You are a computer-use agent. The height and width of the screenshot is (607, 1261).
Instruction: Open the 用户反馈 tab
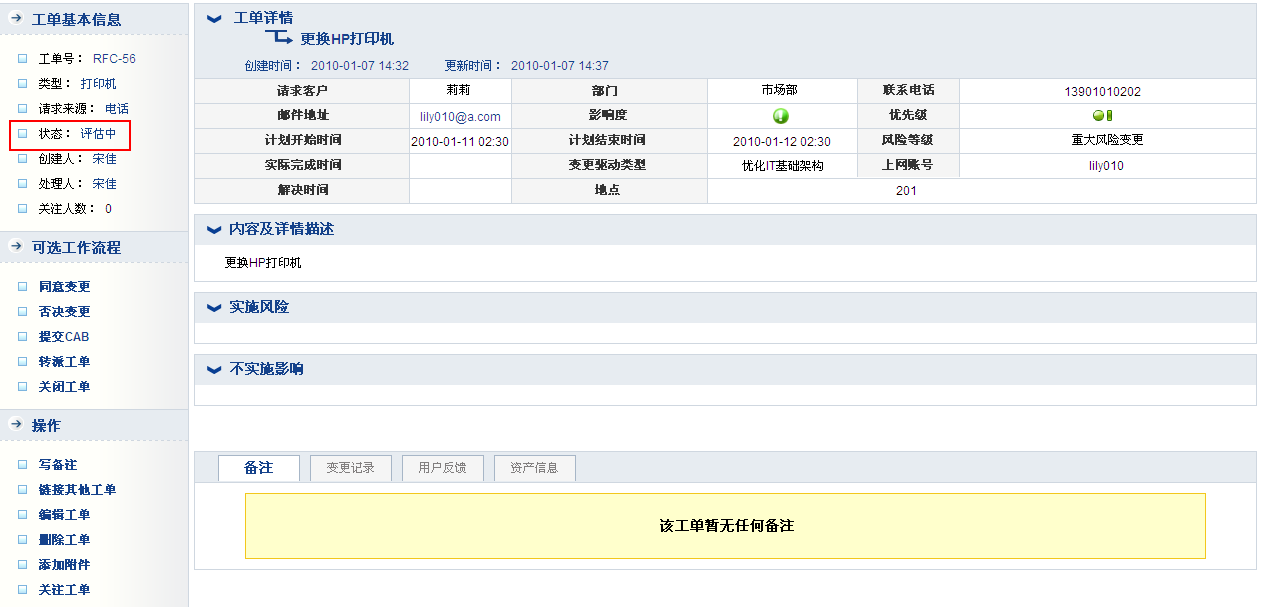[x=442, y=468]
